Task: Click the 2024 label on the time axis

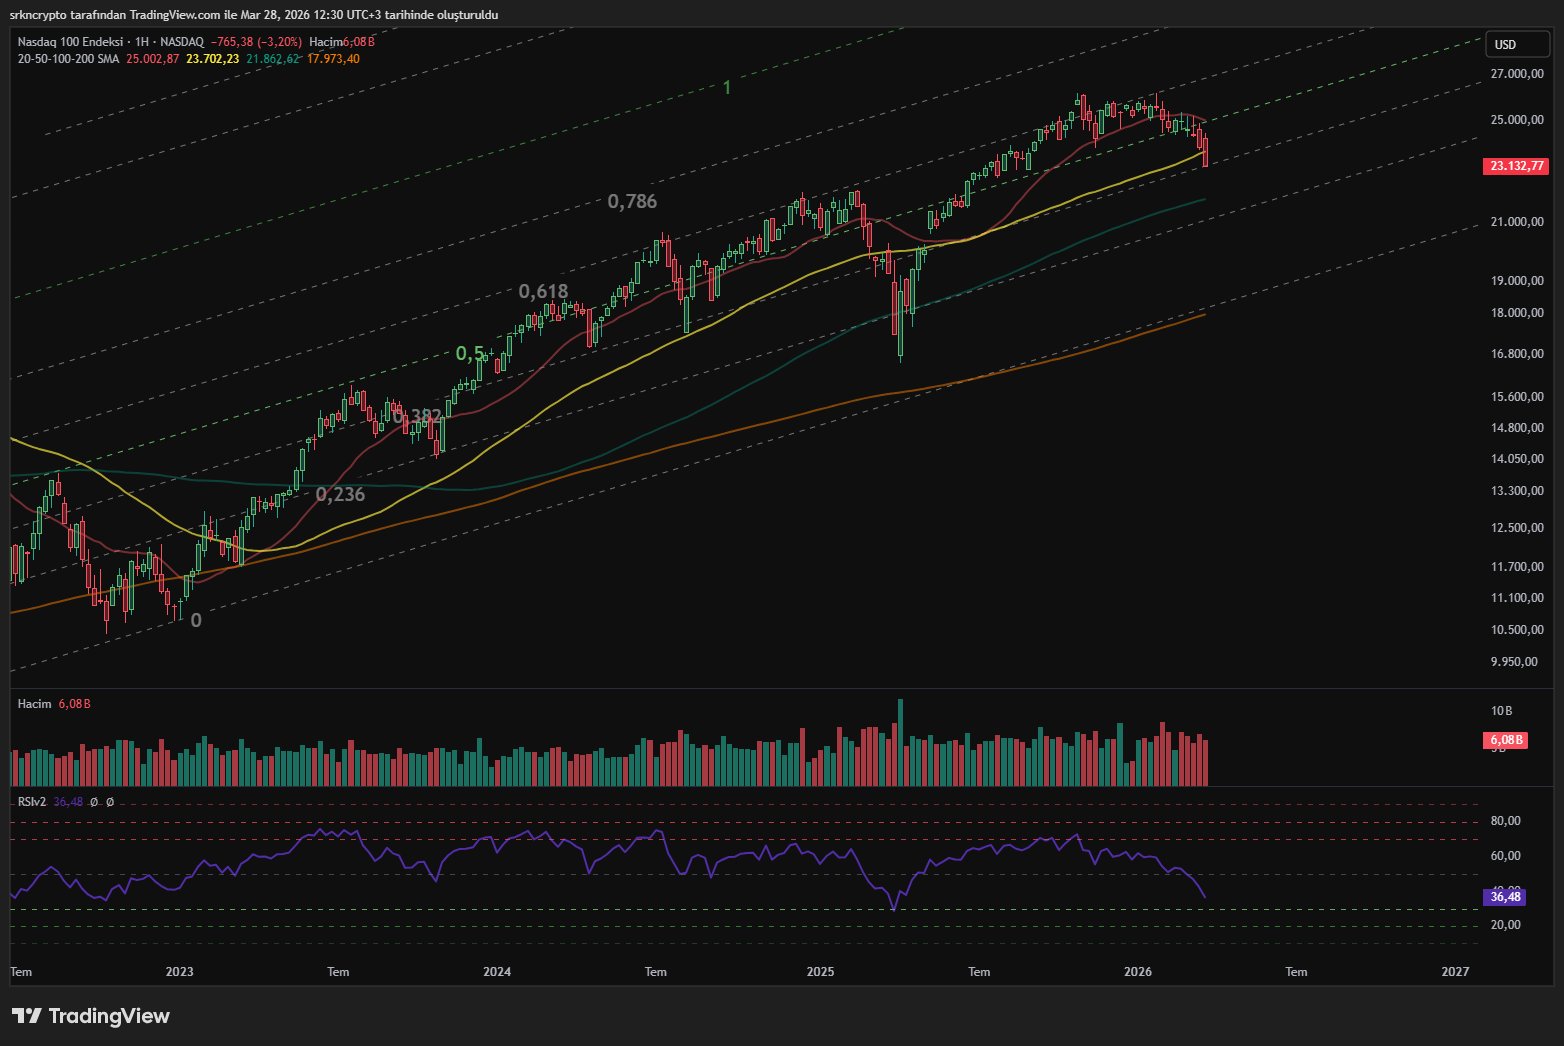Action: pos(497,972)
